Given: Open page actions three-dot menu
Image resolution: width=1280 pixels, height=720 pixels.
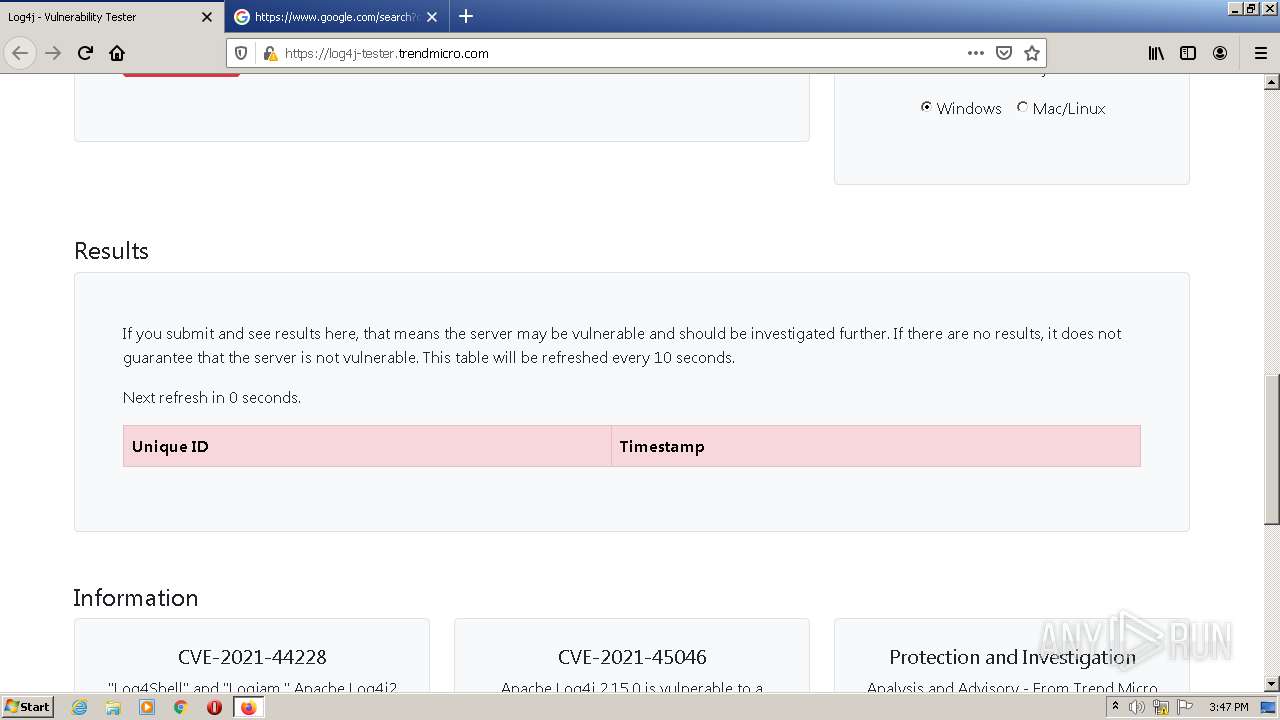Looking at the screenshot, I should (976, 53).
